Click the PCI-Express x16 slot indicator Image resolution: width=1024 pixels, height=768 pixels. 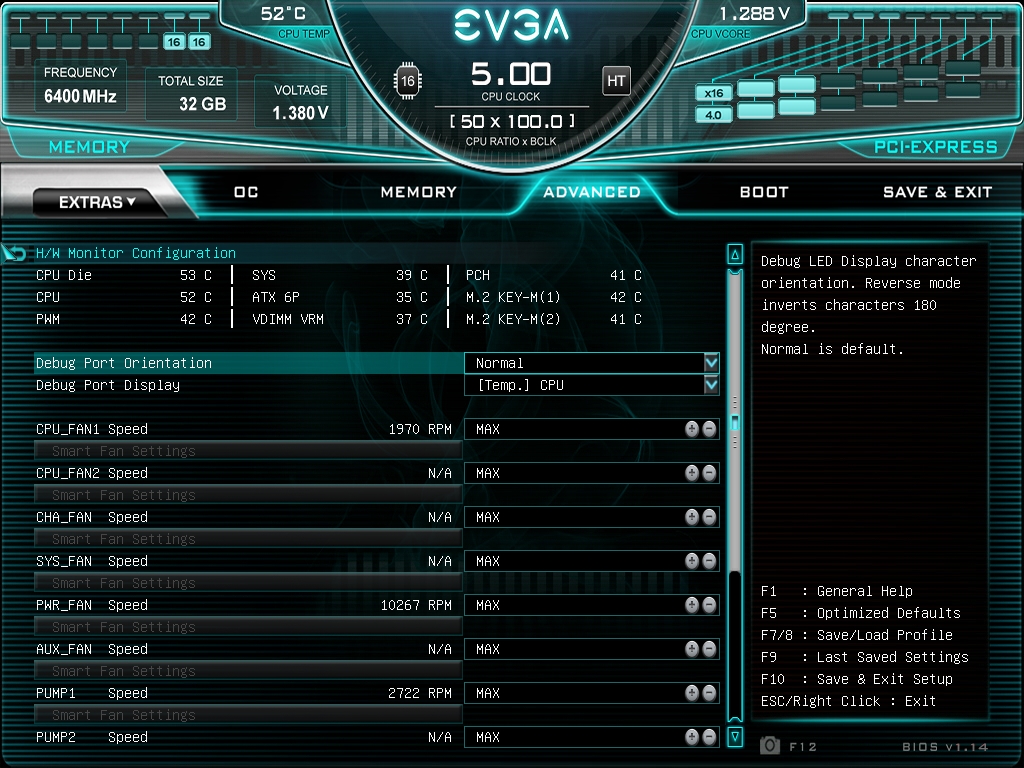point(713,93)
